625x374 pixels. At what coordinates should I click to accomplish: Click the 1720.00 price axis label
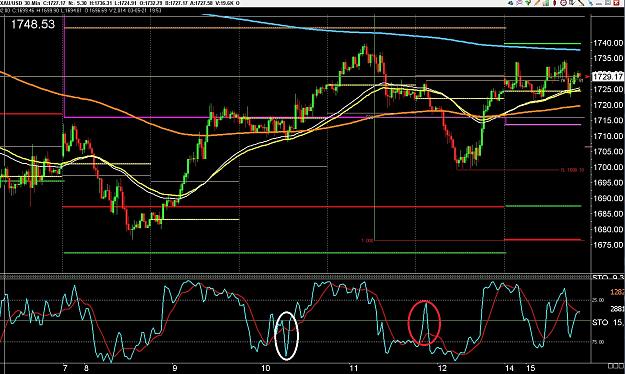click(608, 105)
